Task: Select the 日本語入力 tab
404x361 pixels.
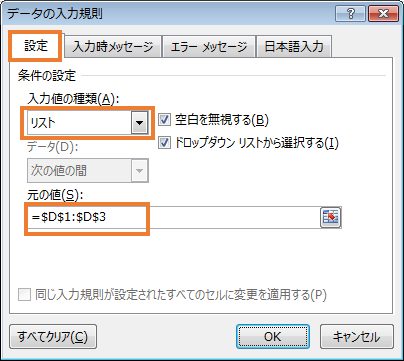Action: [294, 46]
